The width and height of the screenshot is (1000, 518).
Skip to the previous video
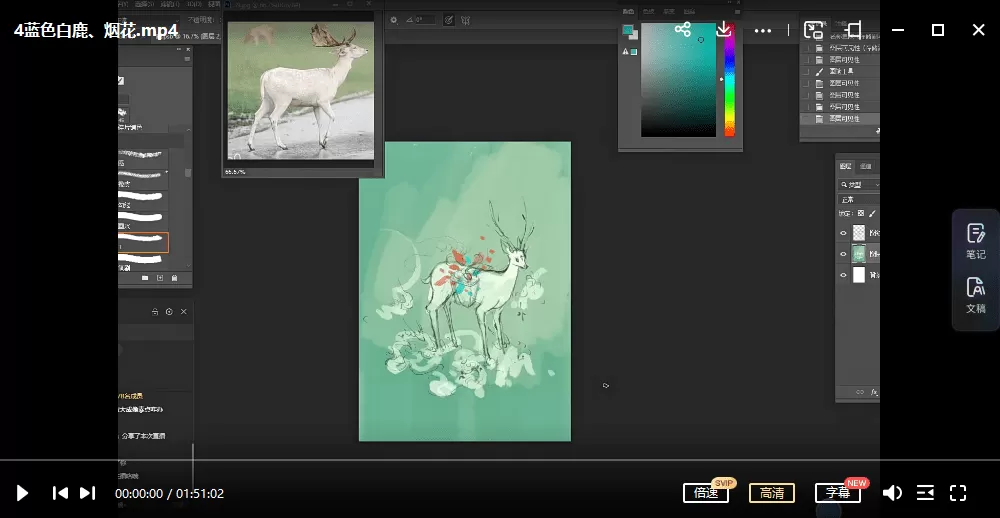point(60,493)
